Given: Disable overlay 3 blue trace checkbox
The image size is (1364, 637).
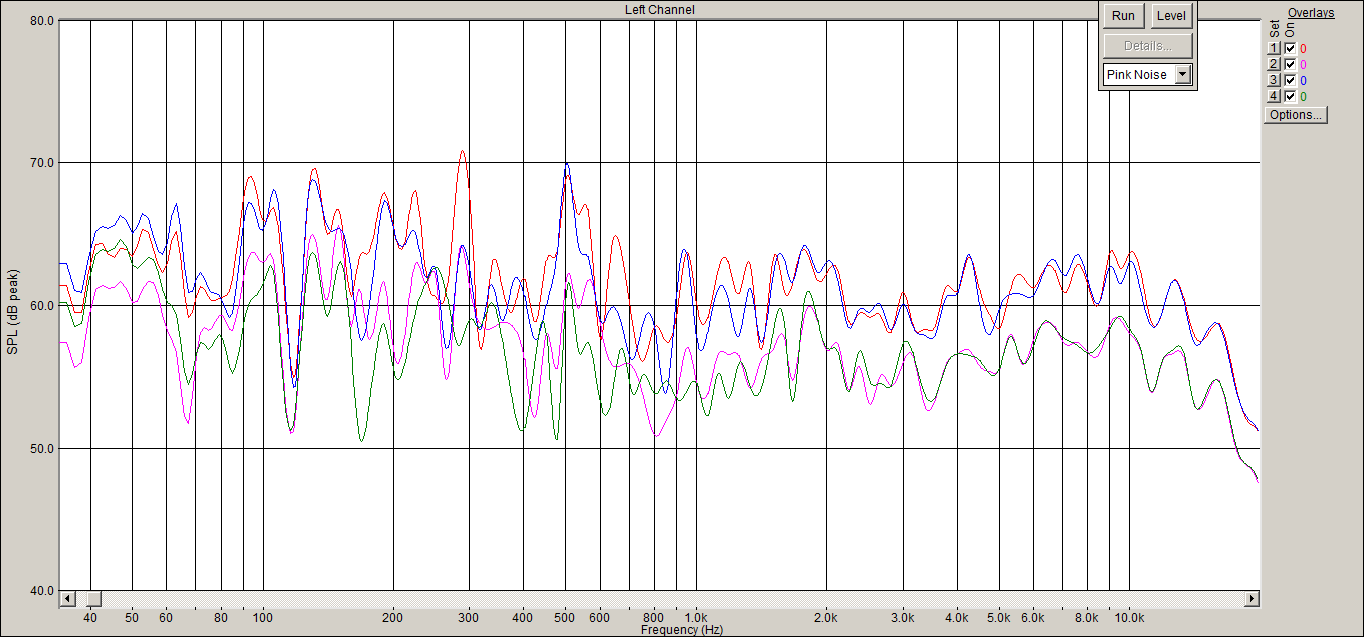Looking at the screenshot, I should coord(1290,80).
